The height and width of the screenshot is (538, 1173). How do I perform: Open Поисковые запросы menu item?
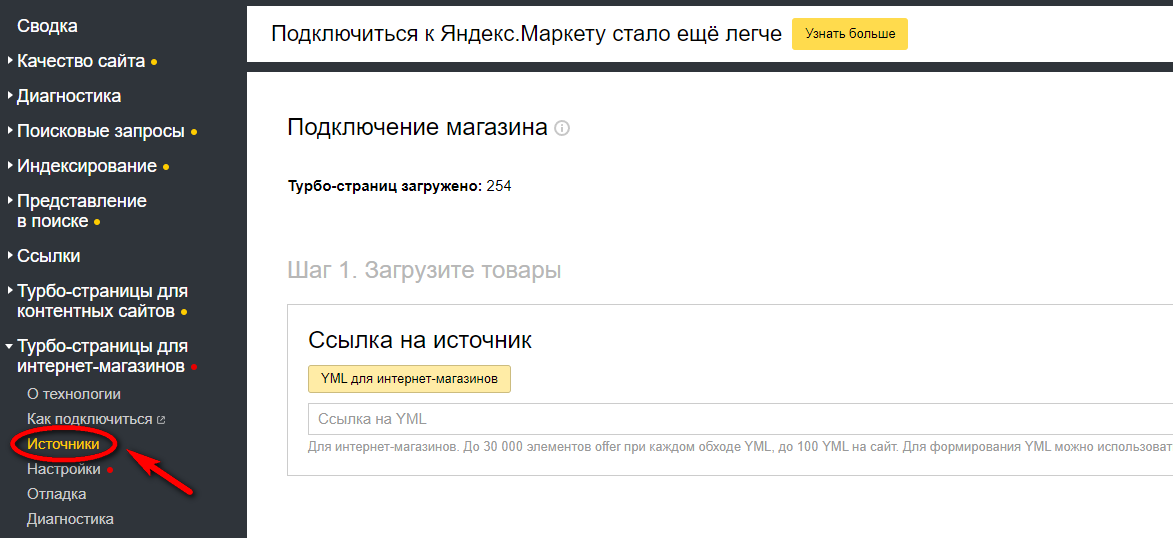[x=101, y=131]
